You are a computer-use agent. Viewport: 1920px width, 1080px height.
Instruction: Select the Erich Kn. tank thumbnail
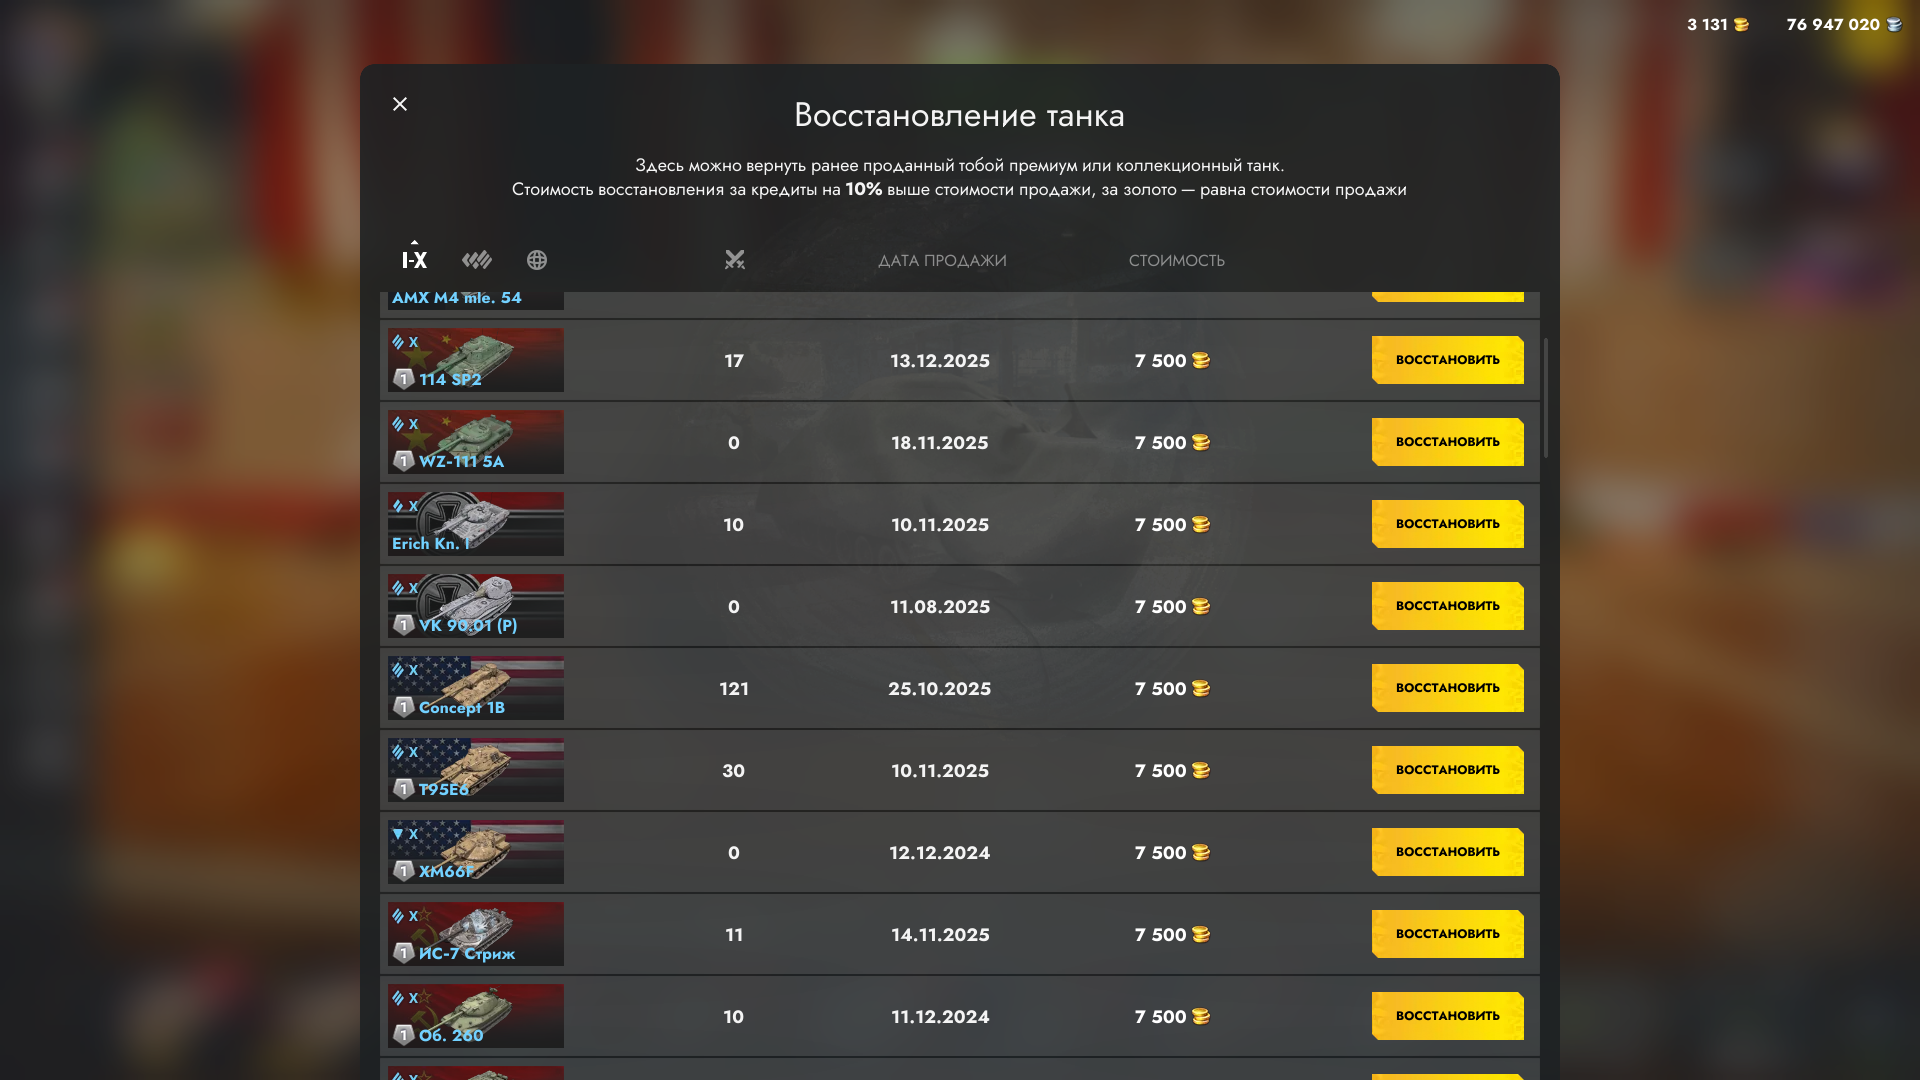476,524
